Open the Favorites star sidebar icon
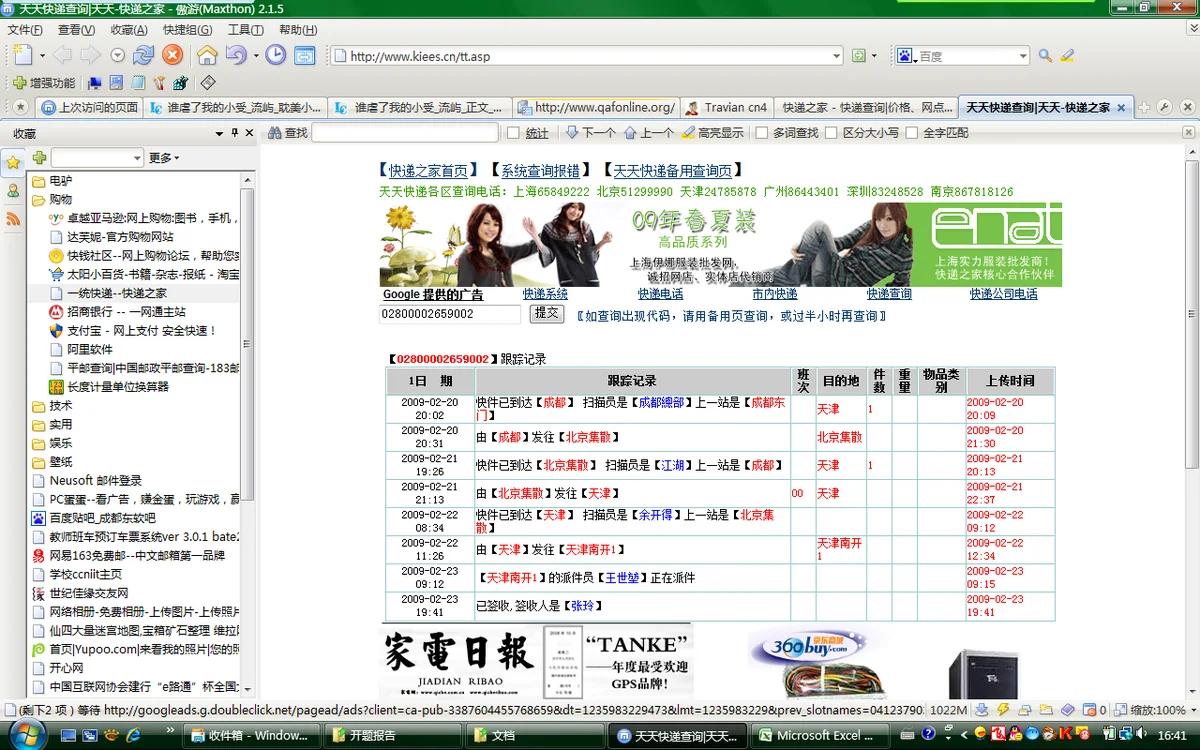The width and height of the screenshot is (1200, 750). pos(13,162)
